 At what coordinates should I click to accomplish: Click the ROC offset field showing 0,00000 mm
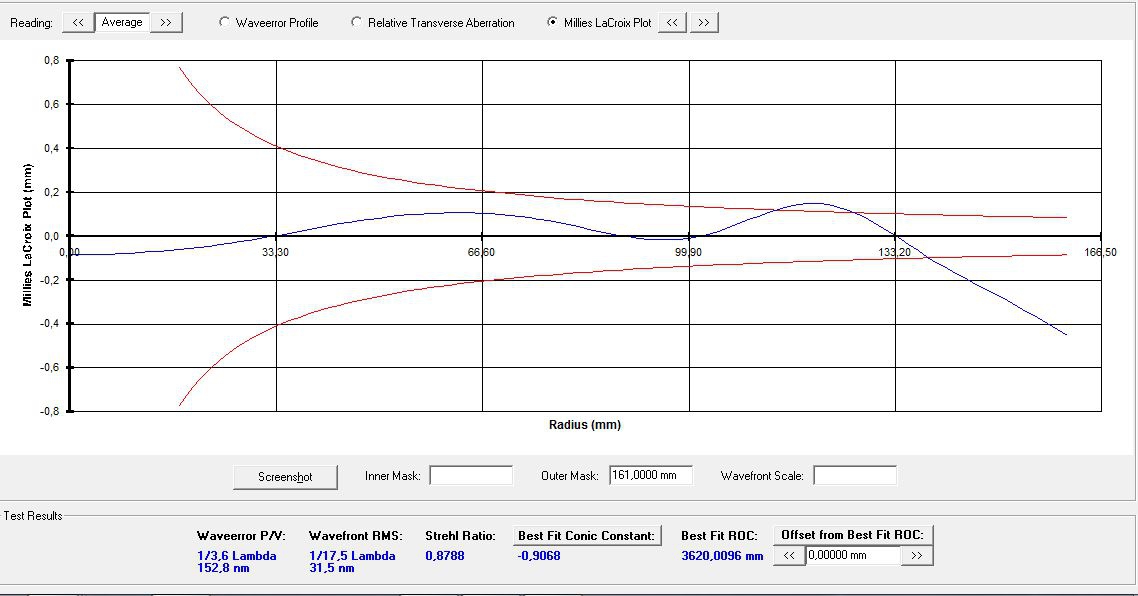pos(854,555)
